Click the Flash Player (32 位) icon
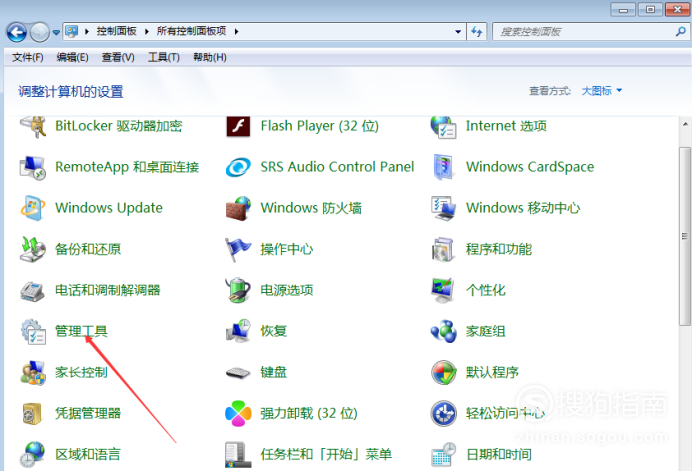692x471 pixels. (238, 127)
